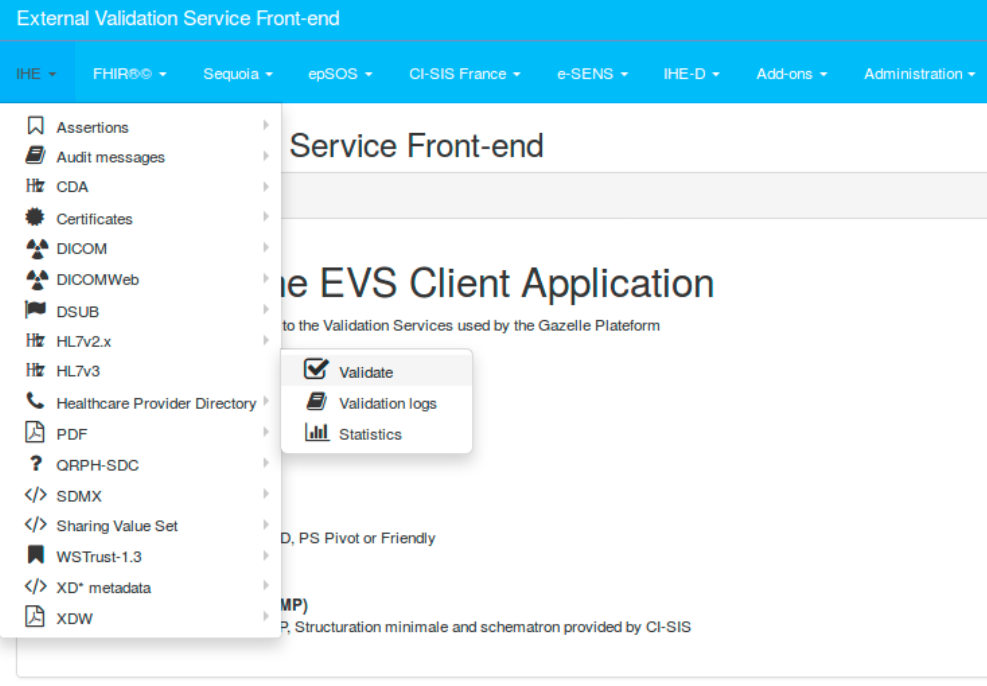Image resolution: width=987 pixels, height=686 pixels.
Task: Click the phone icon beside Healthcare Provider Directory
Action: pos(36,402)
